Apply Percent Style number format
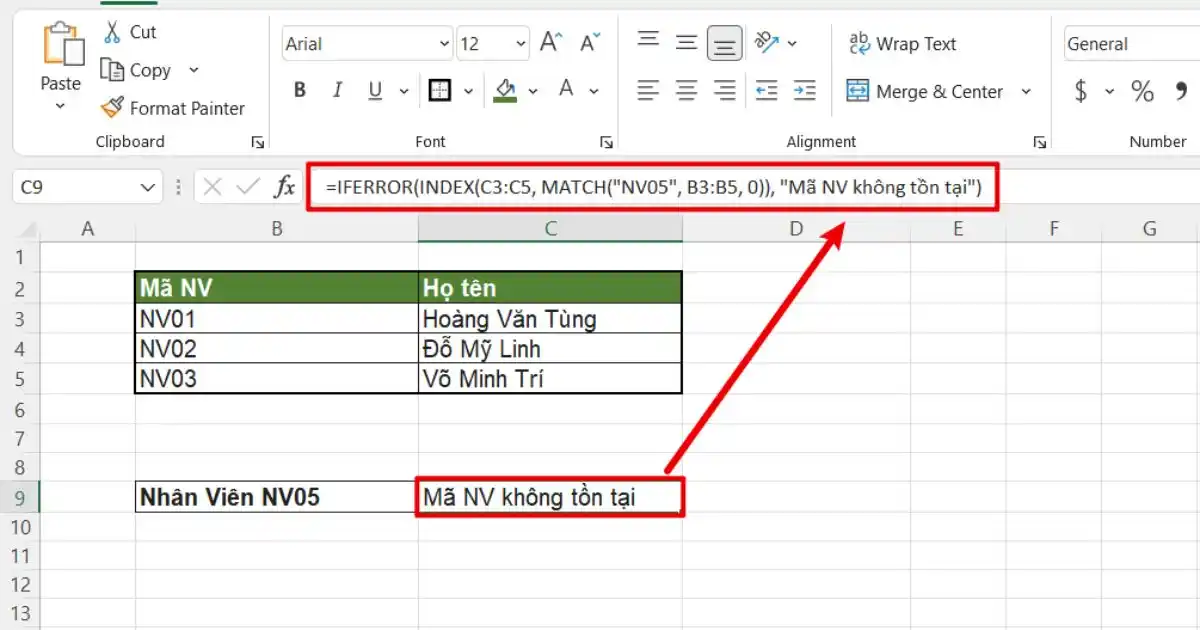 (x=1142, y=91)
